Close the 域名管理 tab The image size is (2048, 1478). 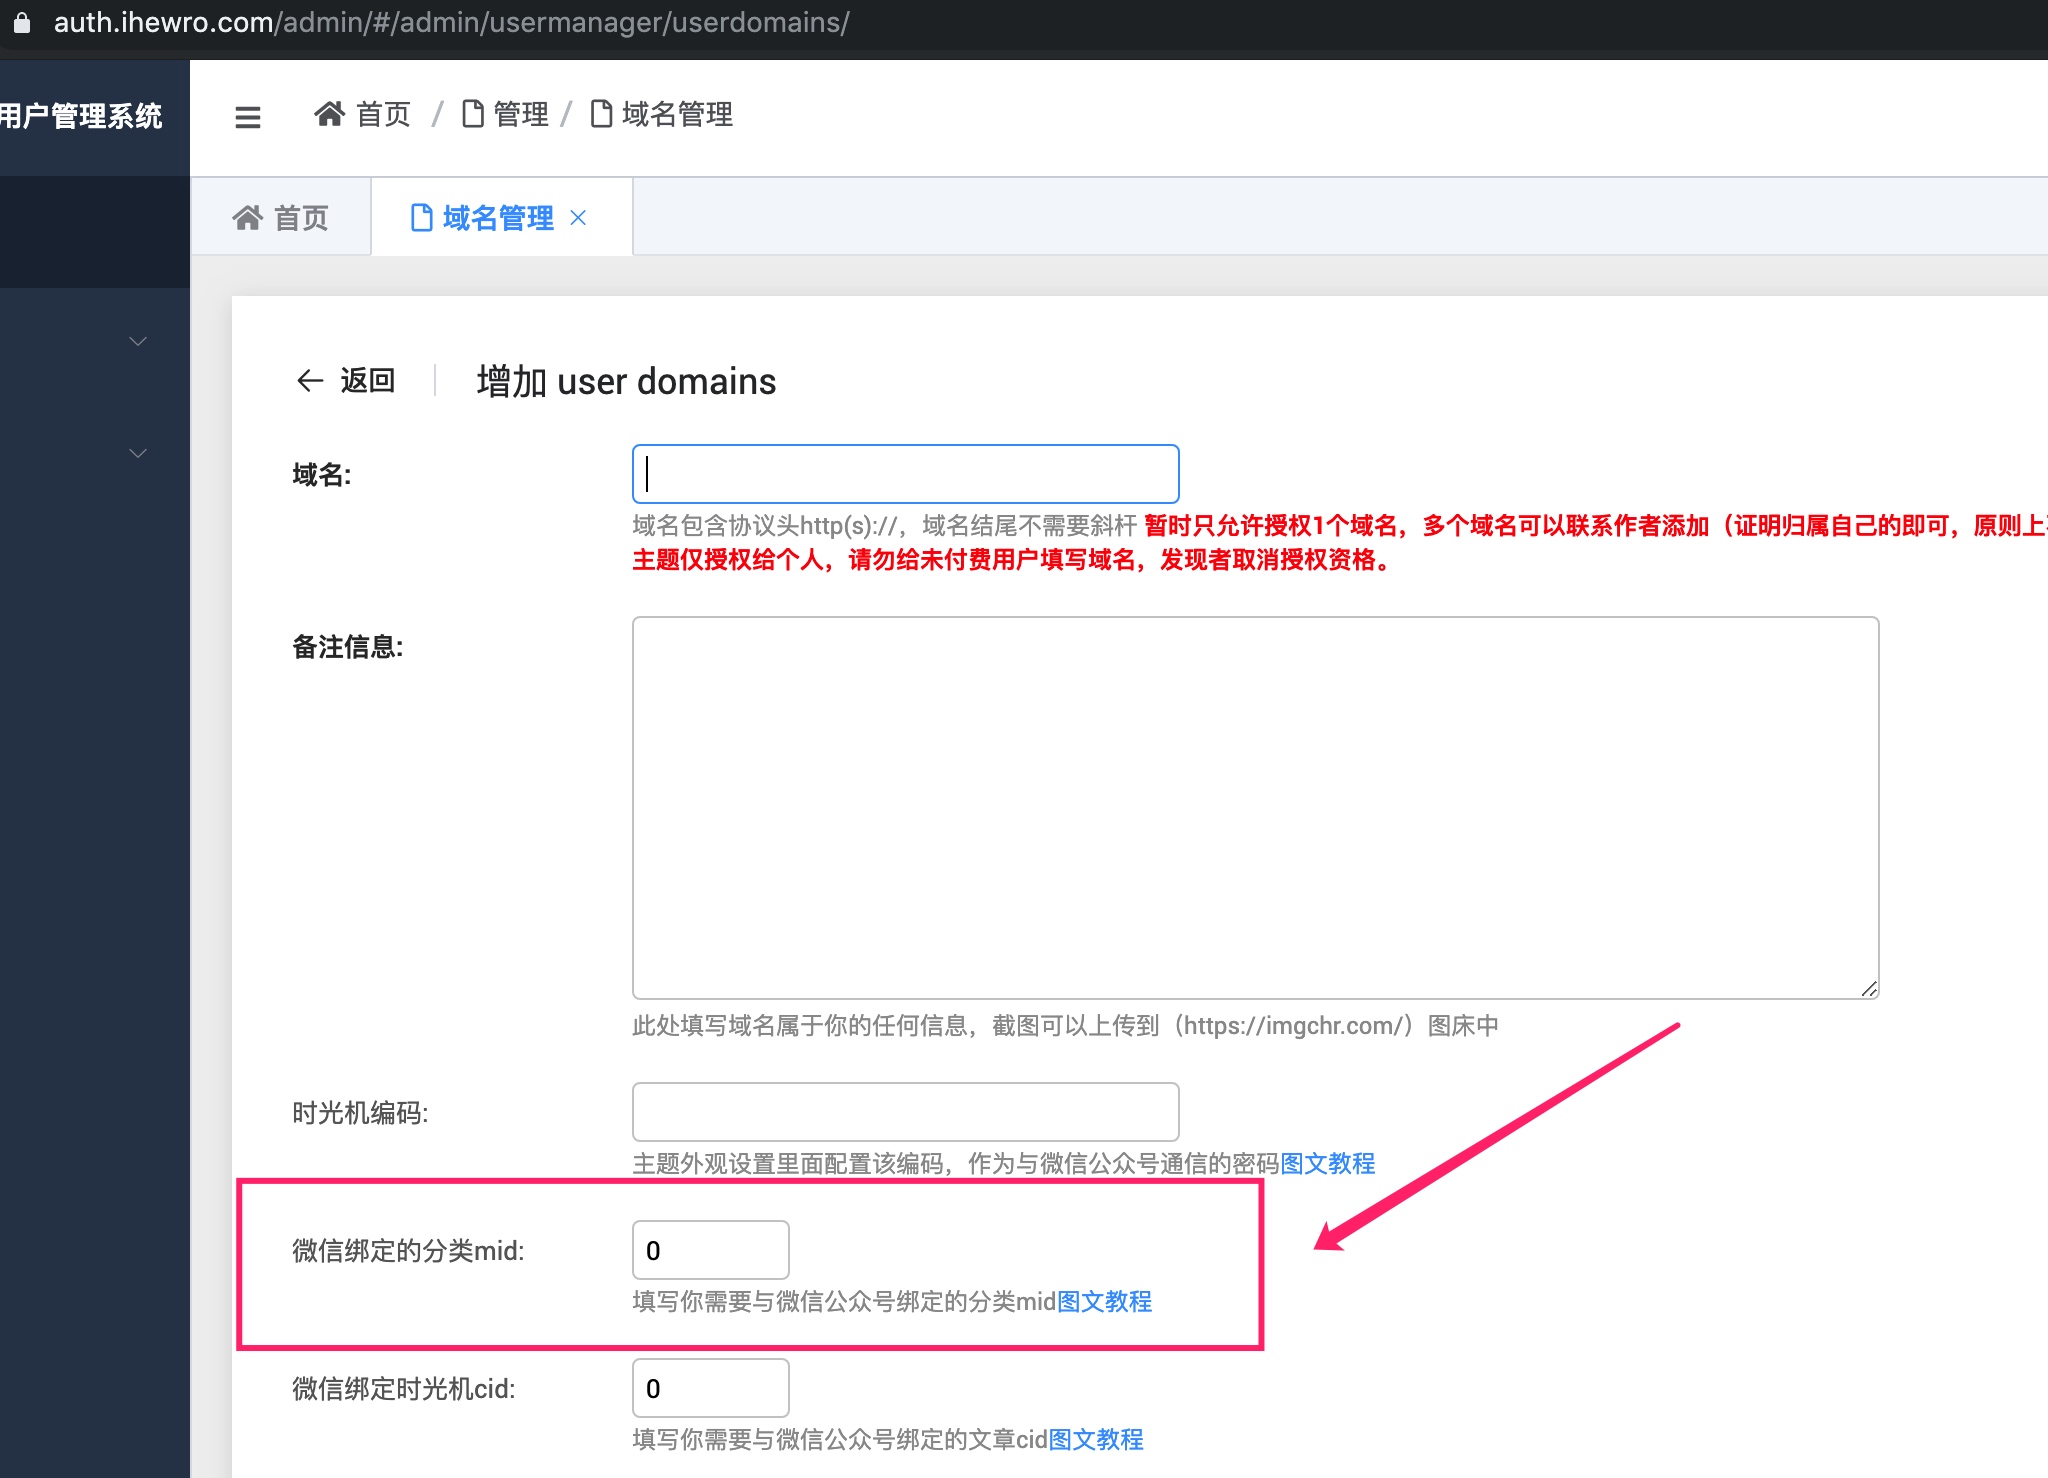(578, 217)
